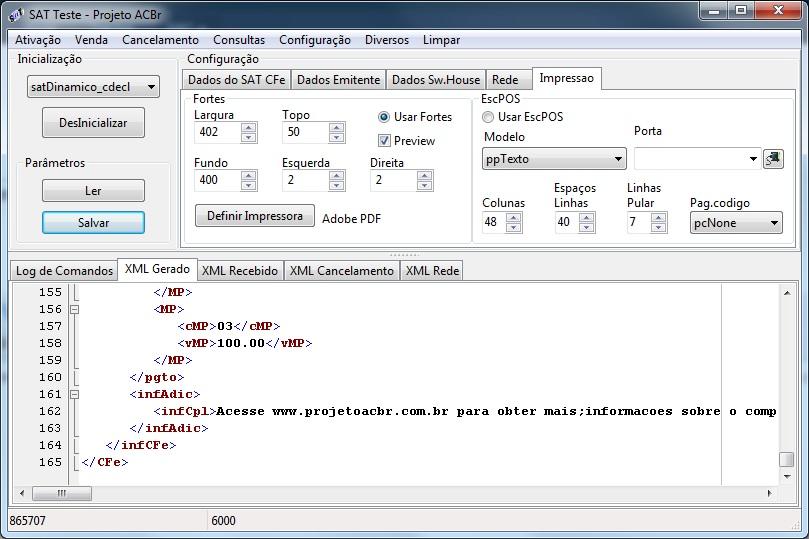Click the XML view scroll up arrow
Screen dimensions: 809x539
point(787,293)
